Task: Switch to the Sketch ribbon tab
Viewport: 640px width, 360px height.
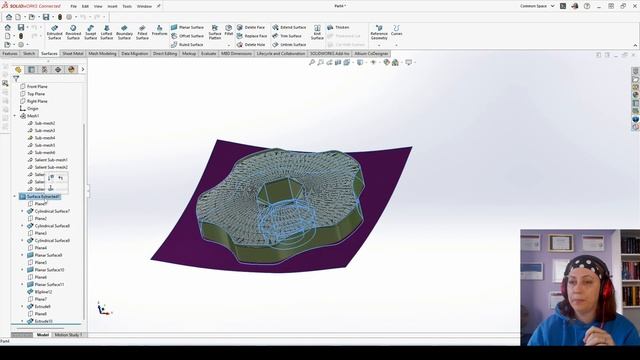Action: (29, 53)
